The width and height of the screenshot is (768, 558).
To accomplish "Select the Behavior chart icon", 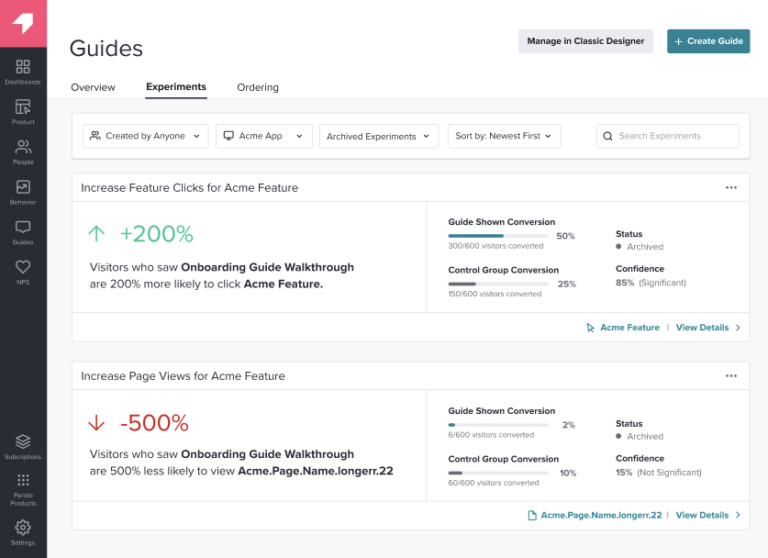I will (x=23, y=190).
